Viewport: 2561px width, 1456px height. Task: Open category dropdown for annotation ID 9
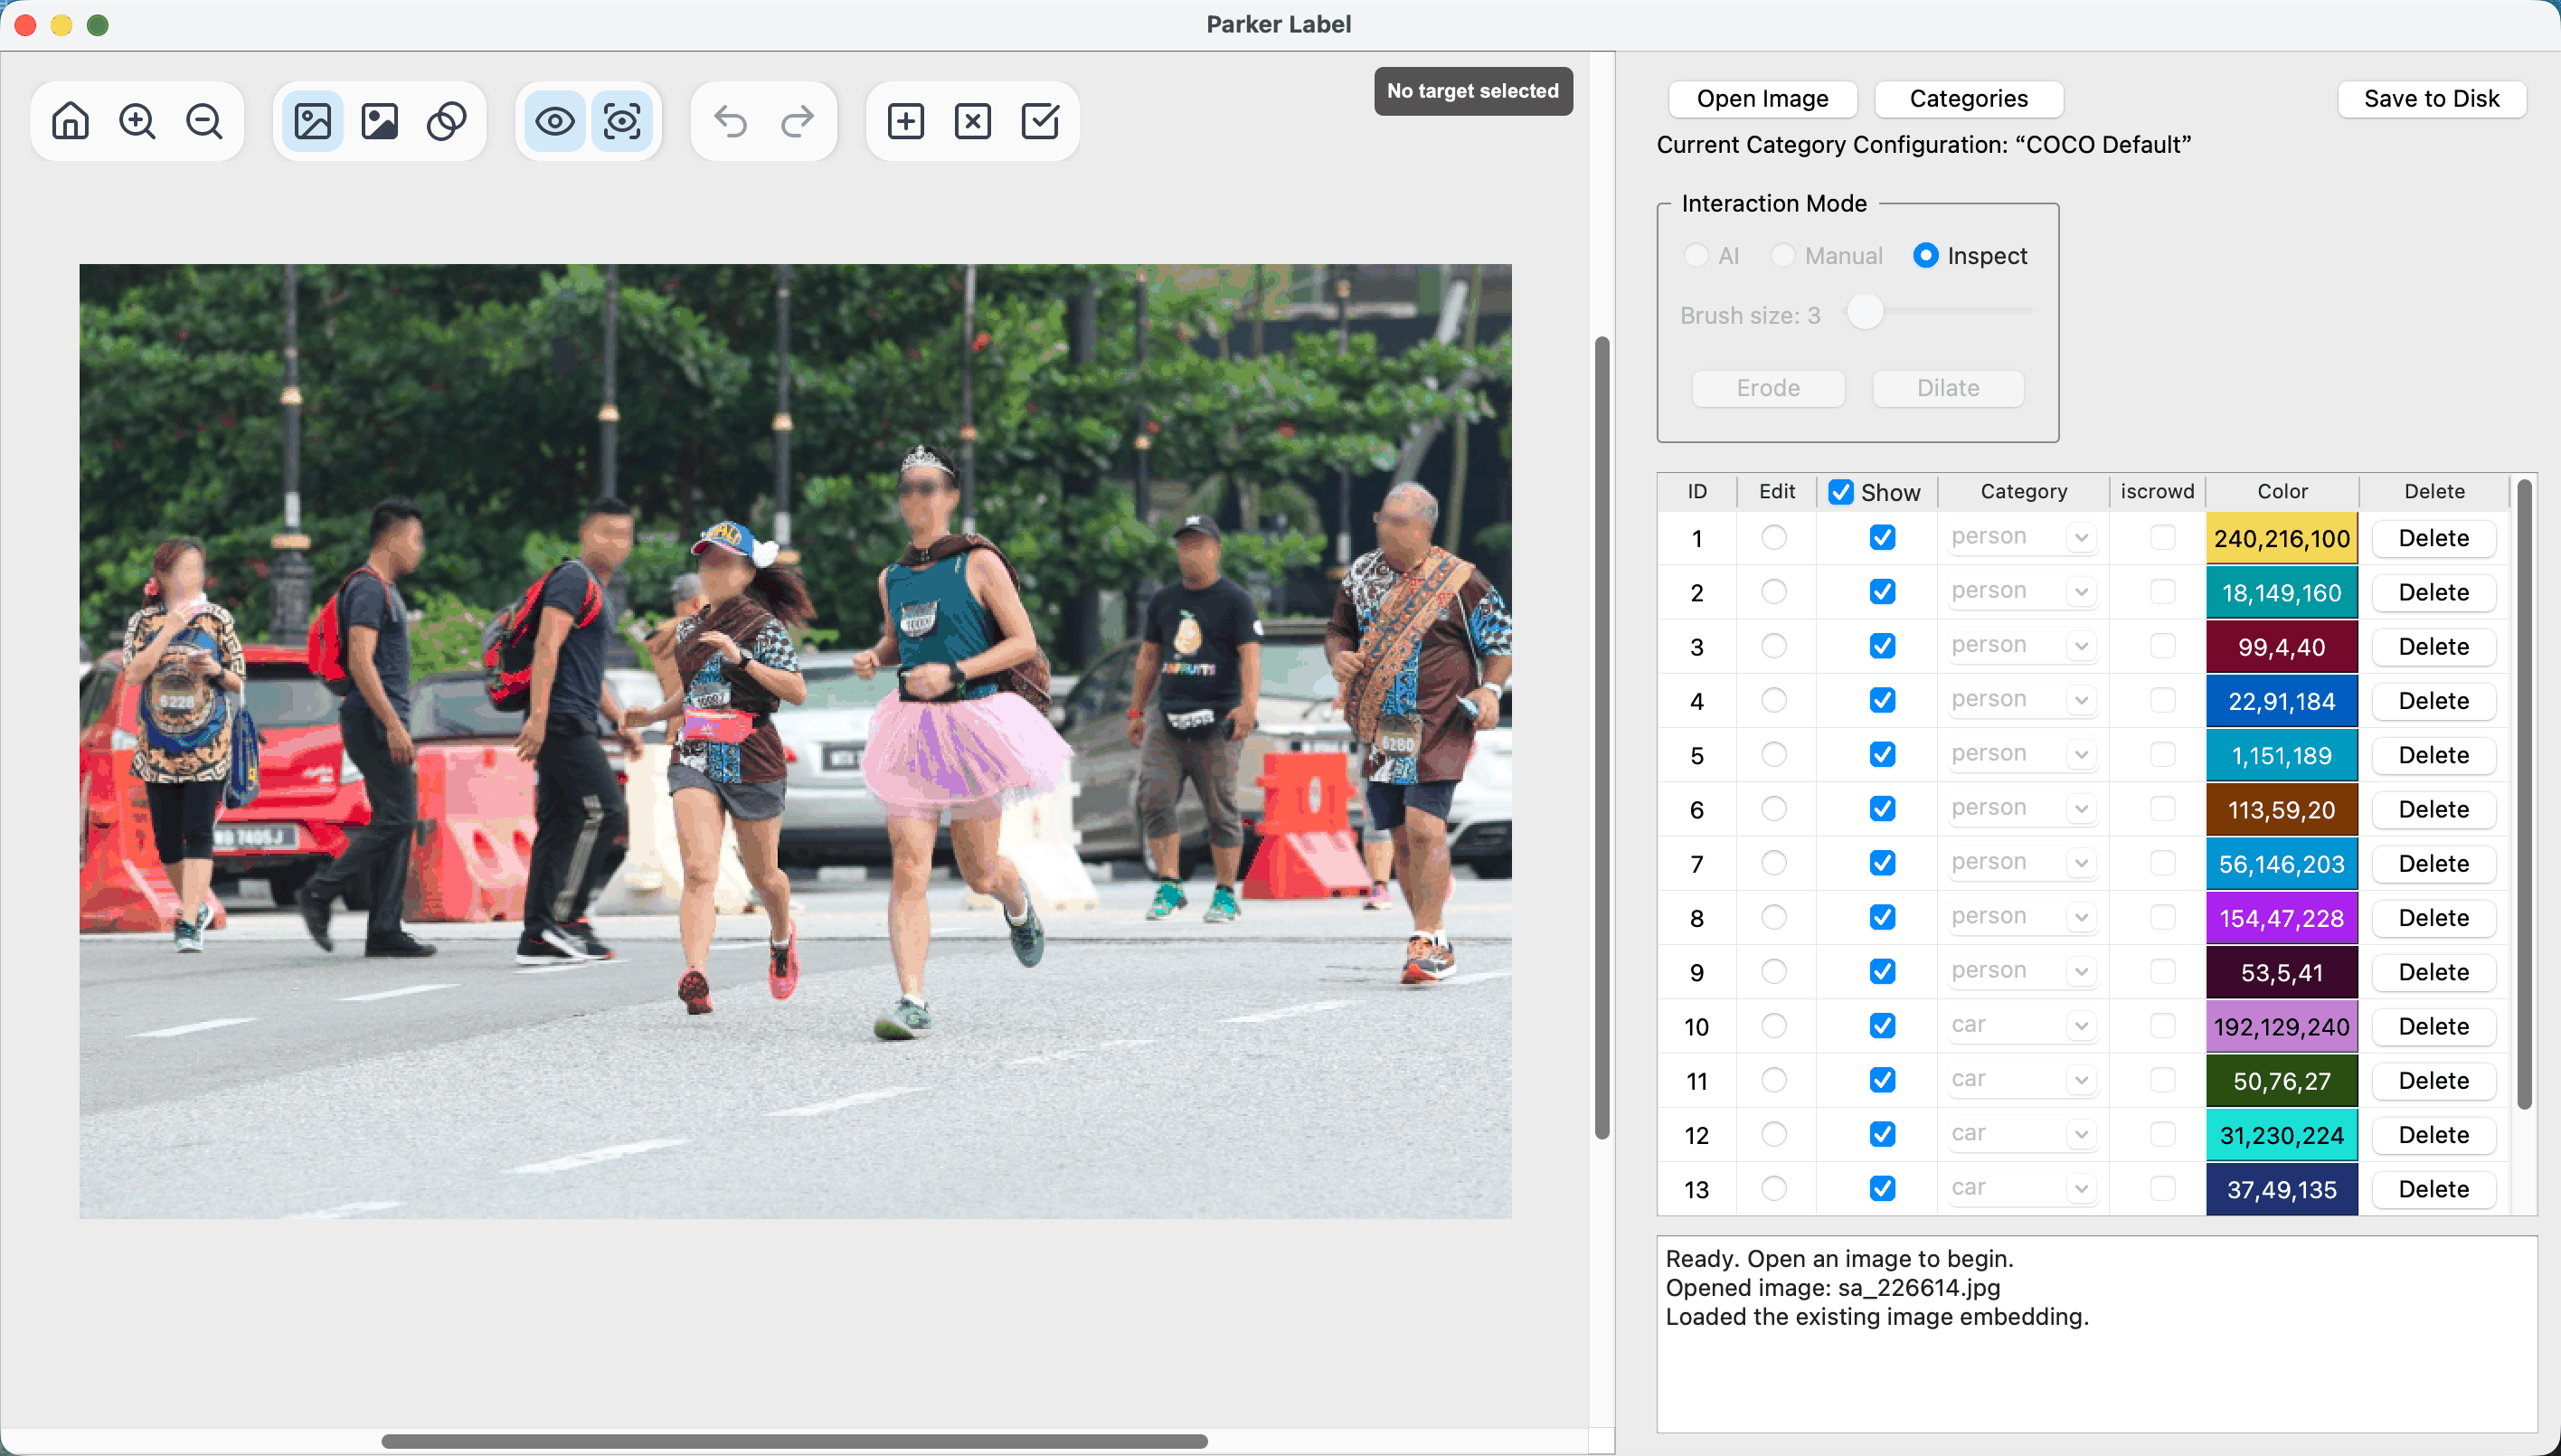point(2021,972)
